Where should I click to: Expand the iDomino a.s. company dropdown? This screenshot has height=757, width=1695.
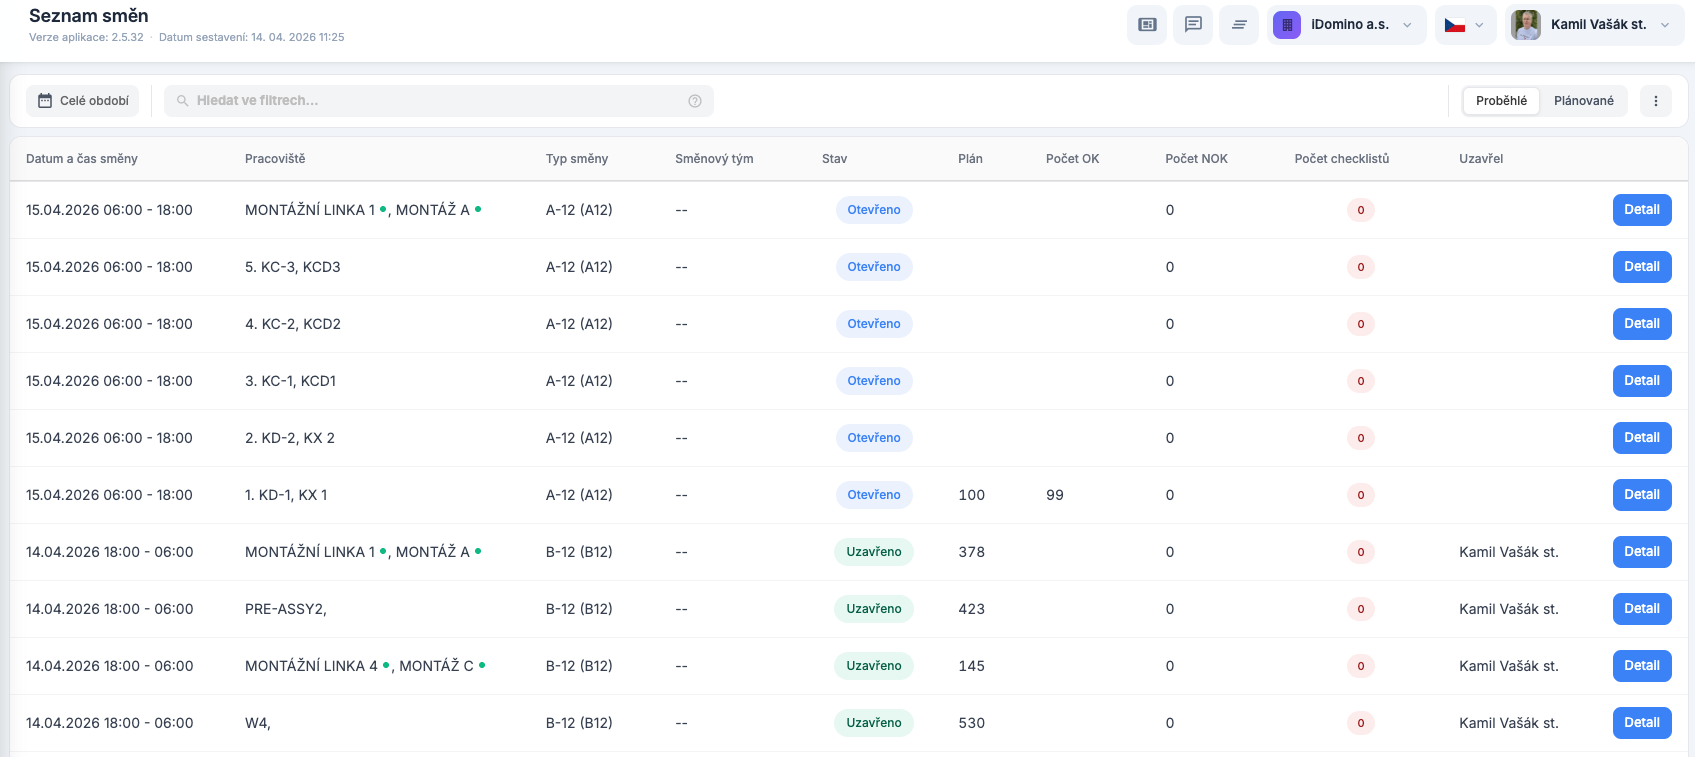pyautogui.click(x=1407, y=25)
